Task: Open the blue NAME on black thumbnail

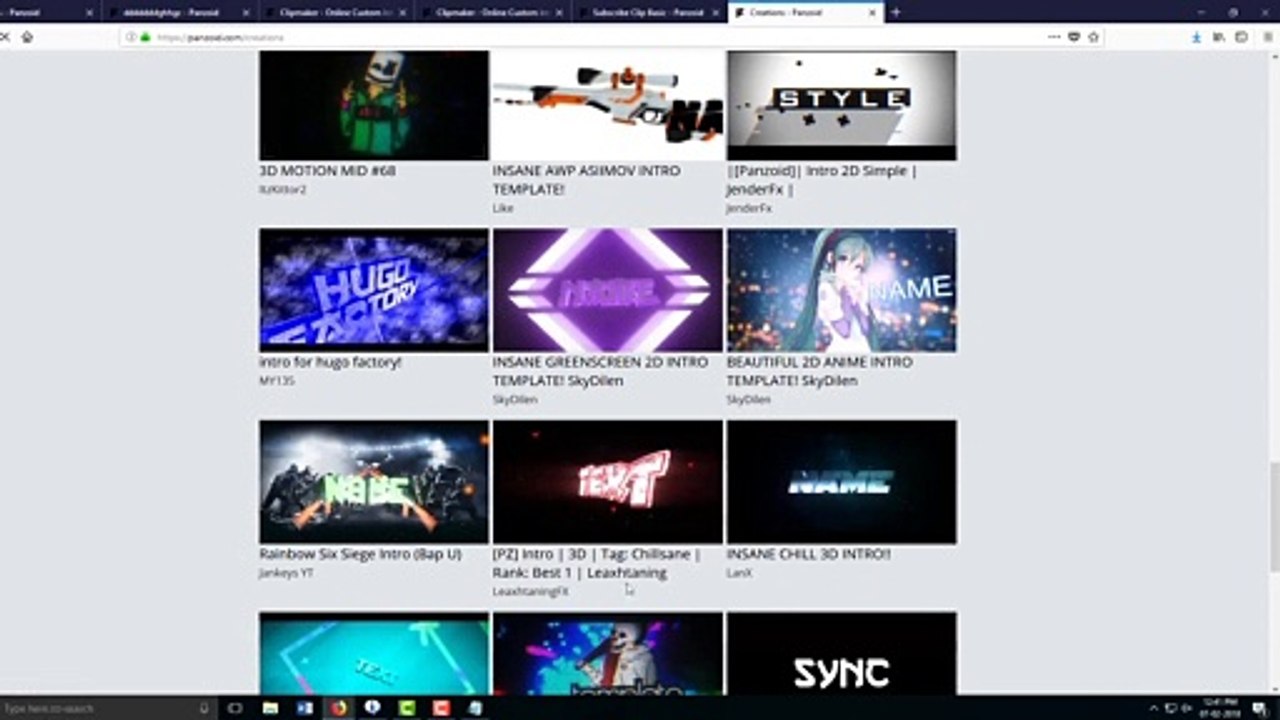Action: coord(841,482)
